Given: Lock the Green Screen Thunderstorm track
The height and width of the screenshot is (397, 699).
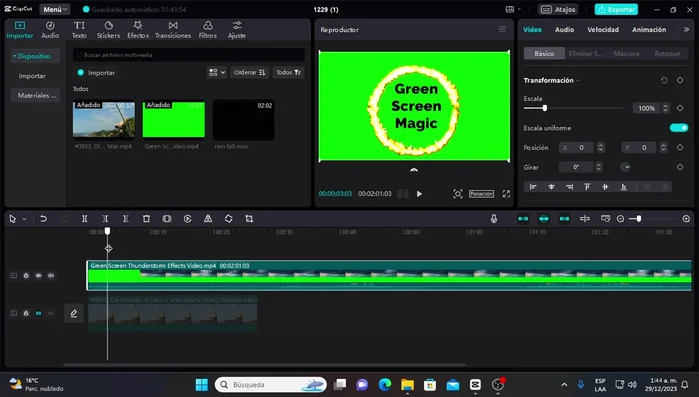Looking at the screenshot, I should [26, 276].
